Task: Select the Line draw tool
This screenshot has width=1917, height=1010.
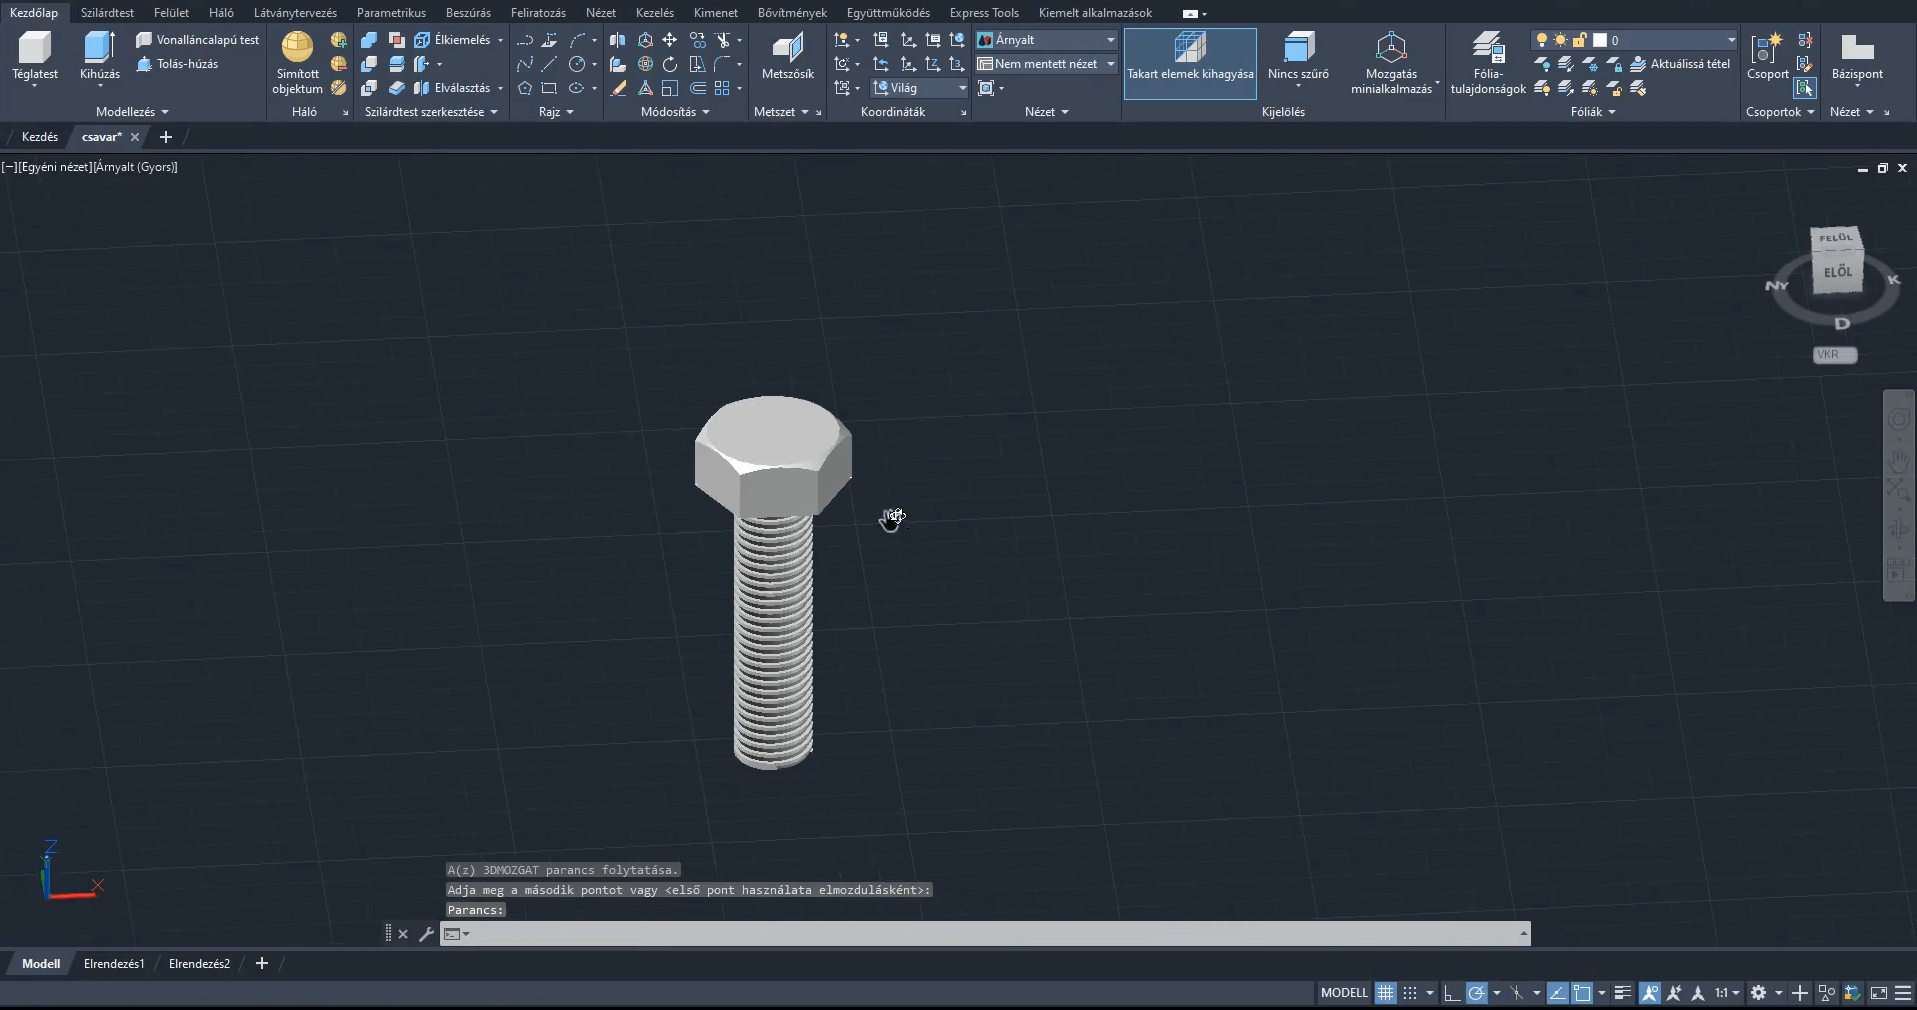Action: pos(549,64)
